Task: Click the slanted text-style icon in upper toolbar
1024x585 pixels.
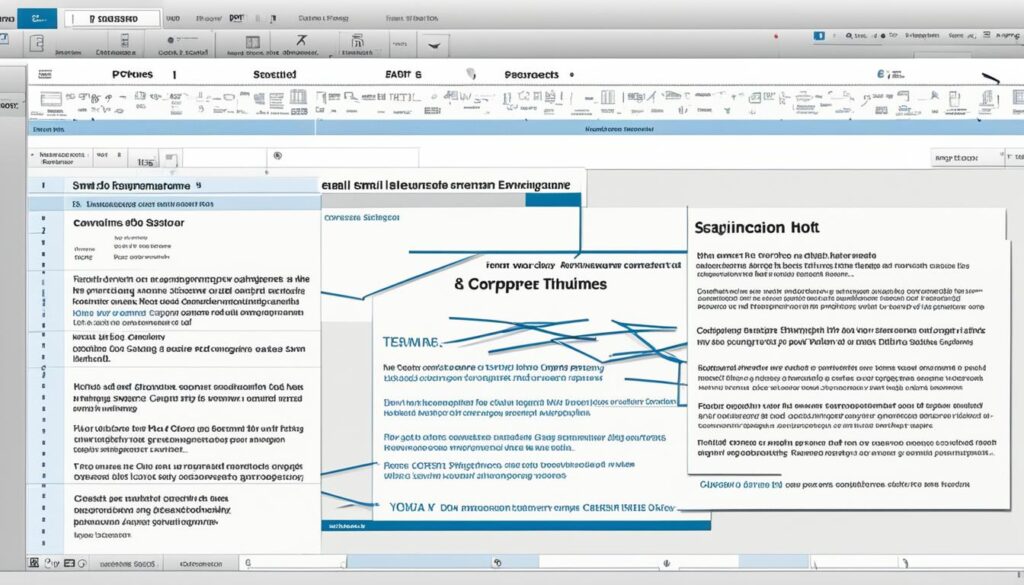Action: point(299,41)
